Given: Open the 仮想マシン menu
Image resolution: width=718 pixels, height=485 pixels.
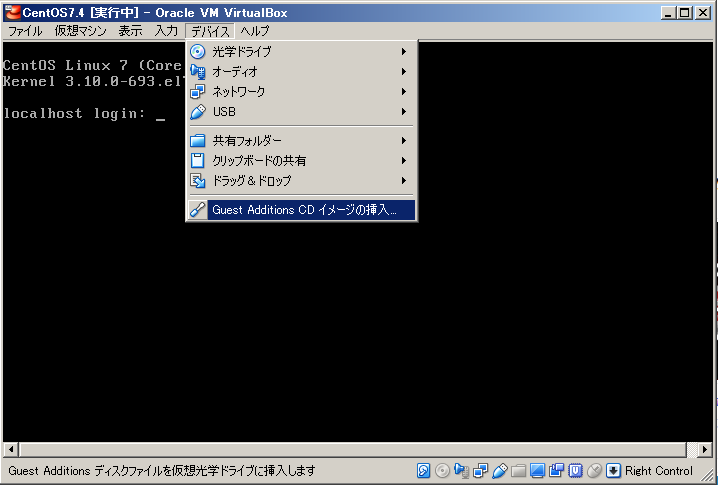Looking at the screenshot, I should click(x=81, y=31).
